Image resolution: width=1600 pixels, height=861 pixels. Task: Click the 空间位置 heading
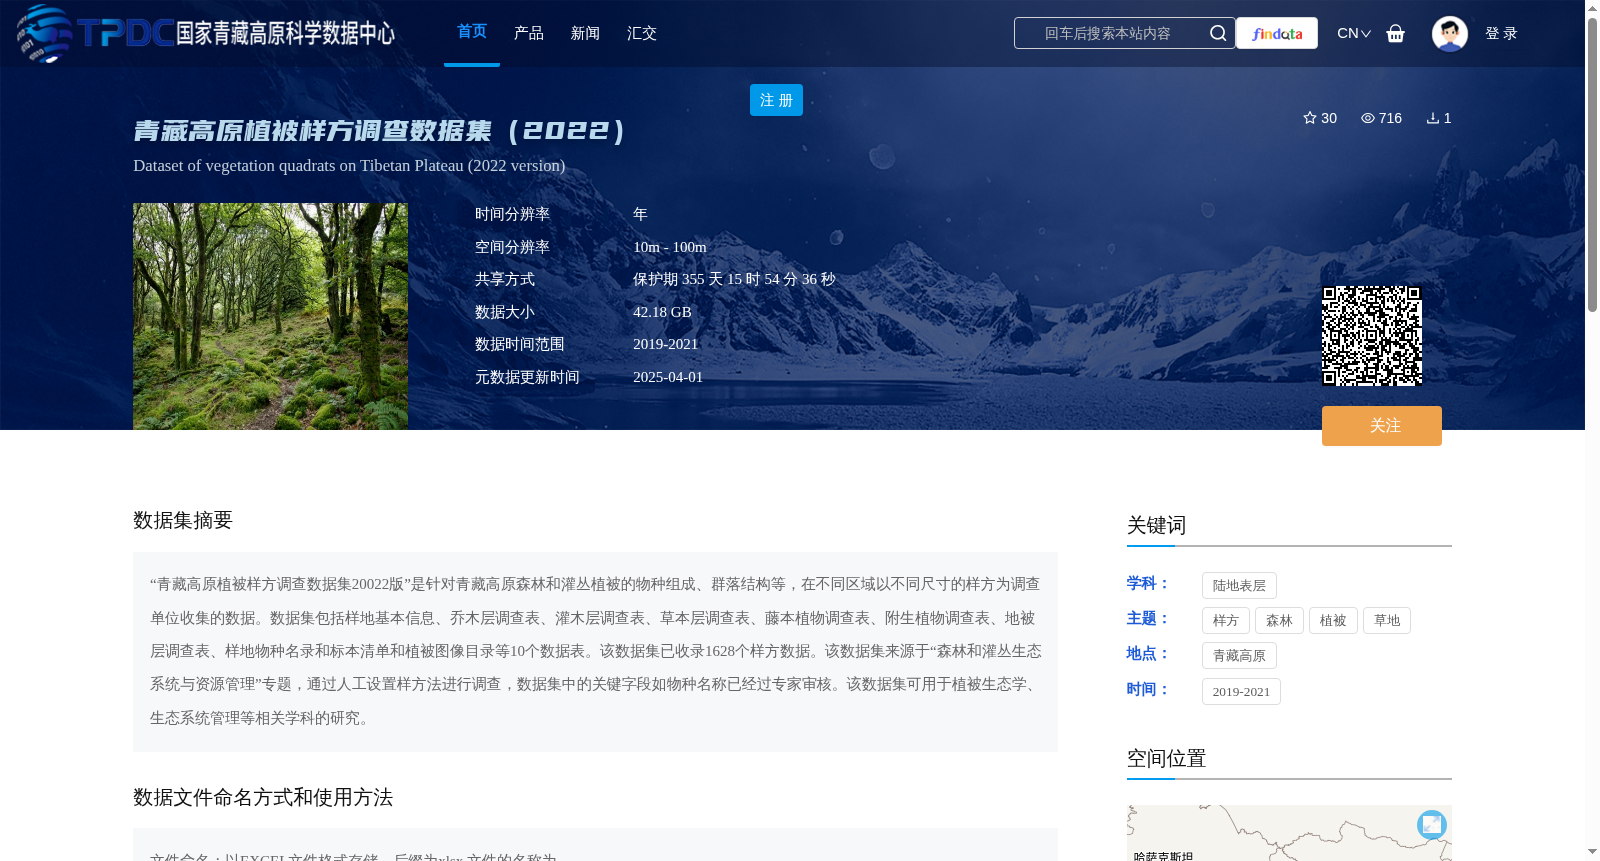1166,758
